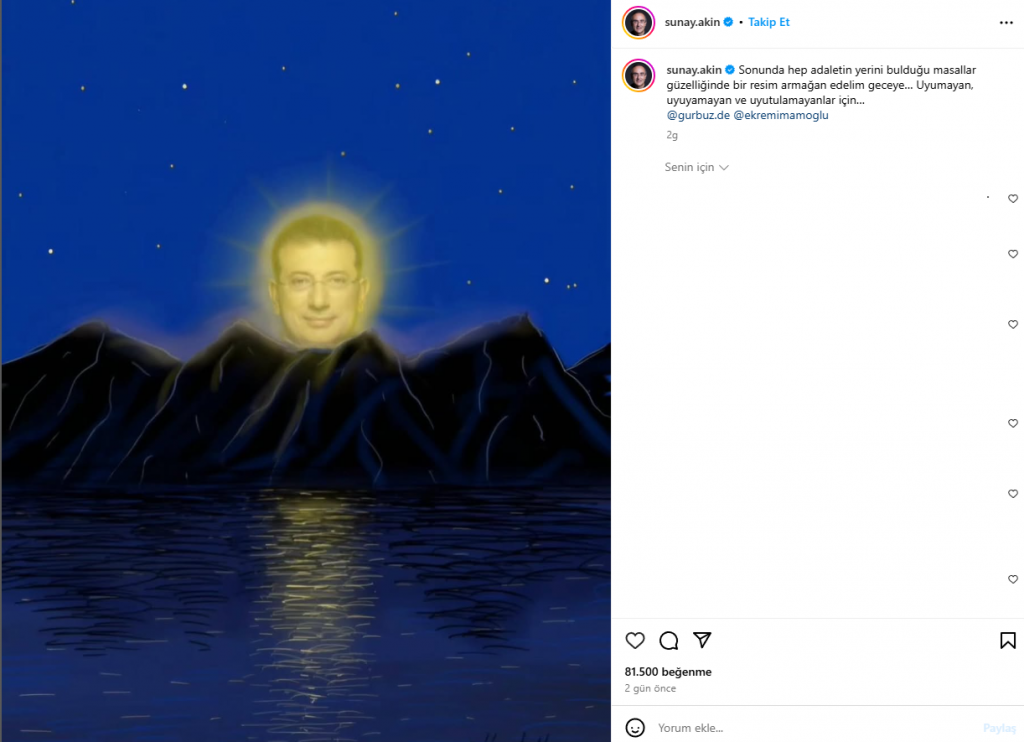This screenshot has width=1024, height=742.
Task: Save the post with the bookmark icon
Action: pyautogui.click(x=1008, y=640)
